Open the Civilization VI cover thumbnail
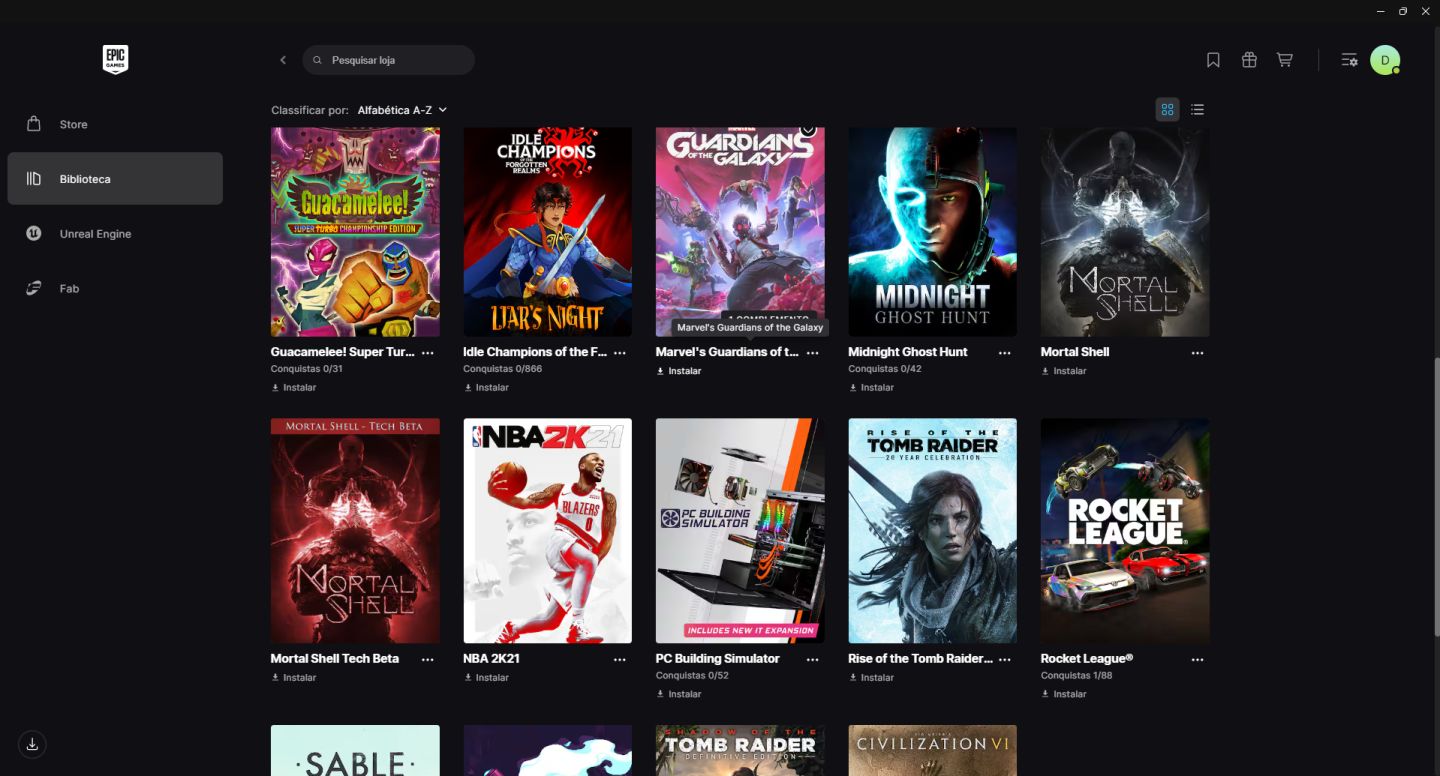 932,750
